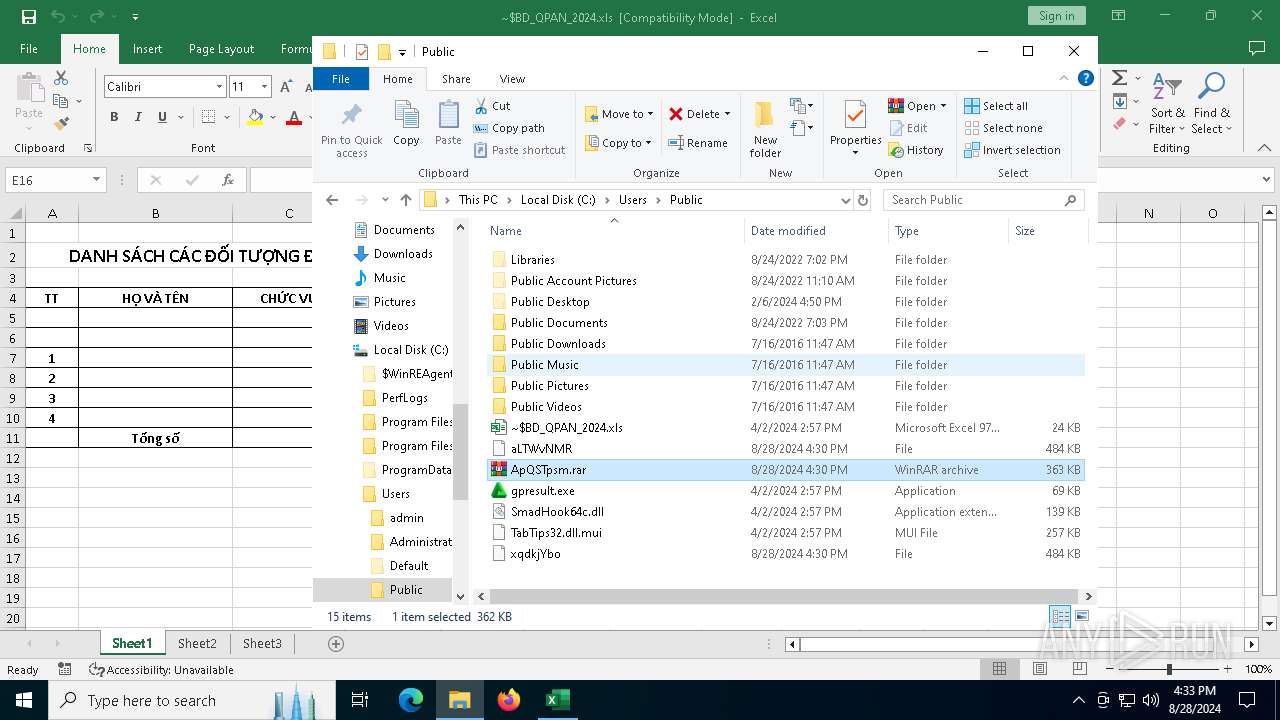
Task: Click Excel Format Painter brush icon
Action: pos(61,124)
